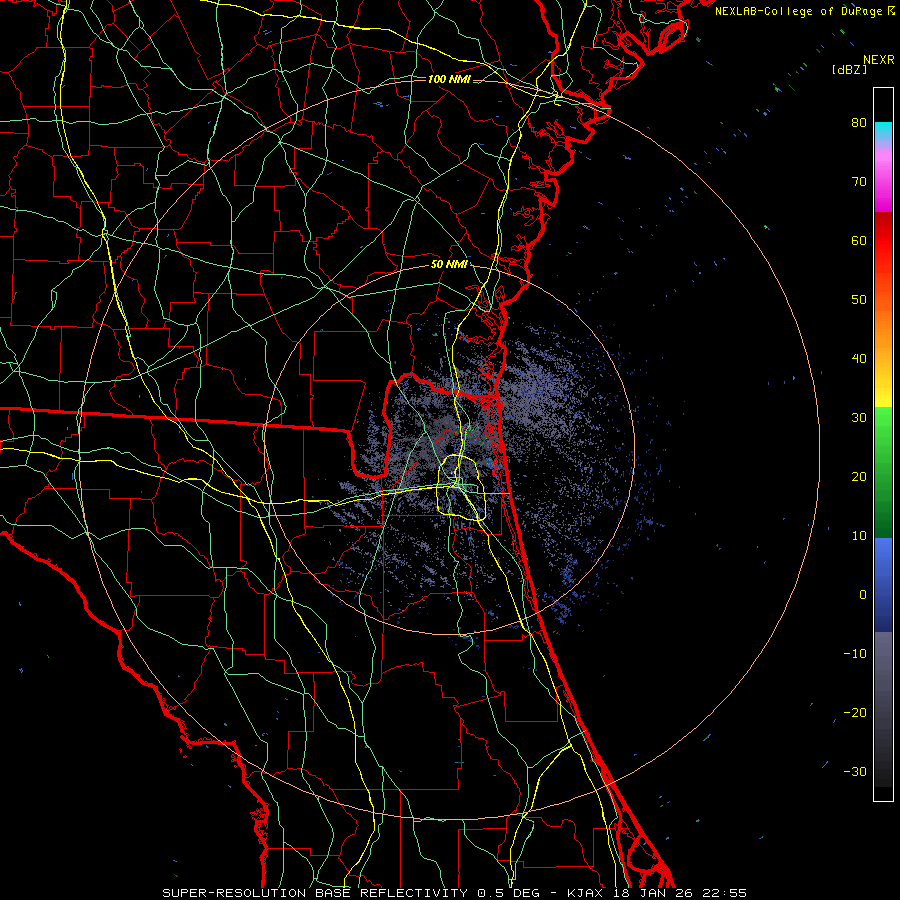
Task: Click the 60 value on the dBZ scale
Action: tap(859, 240)
